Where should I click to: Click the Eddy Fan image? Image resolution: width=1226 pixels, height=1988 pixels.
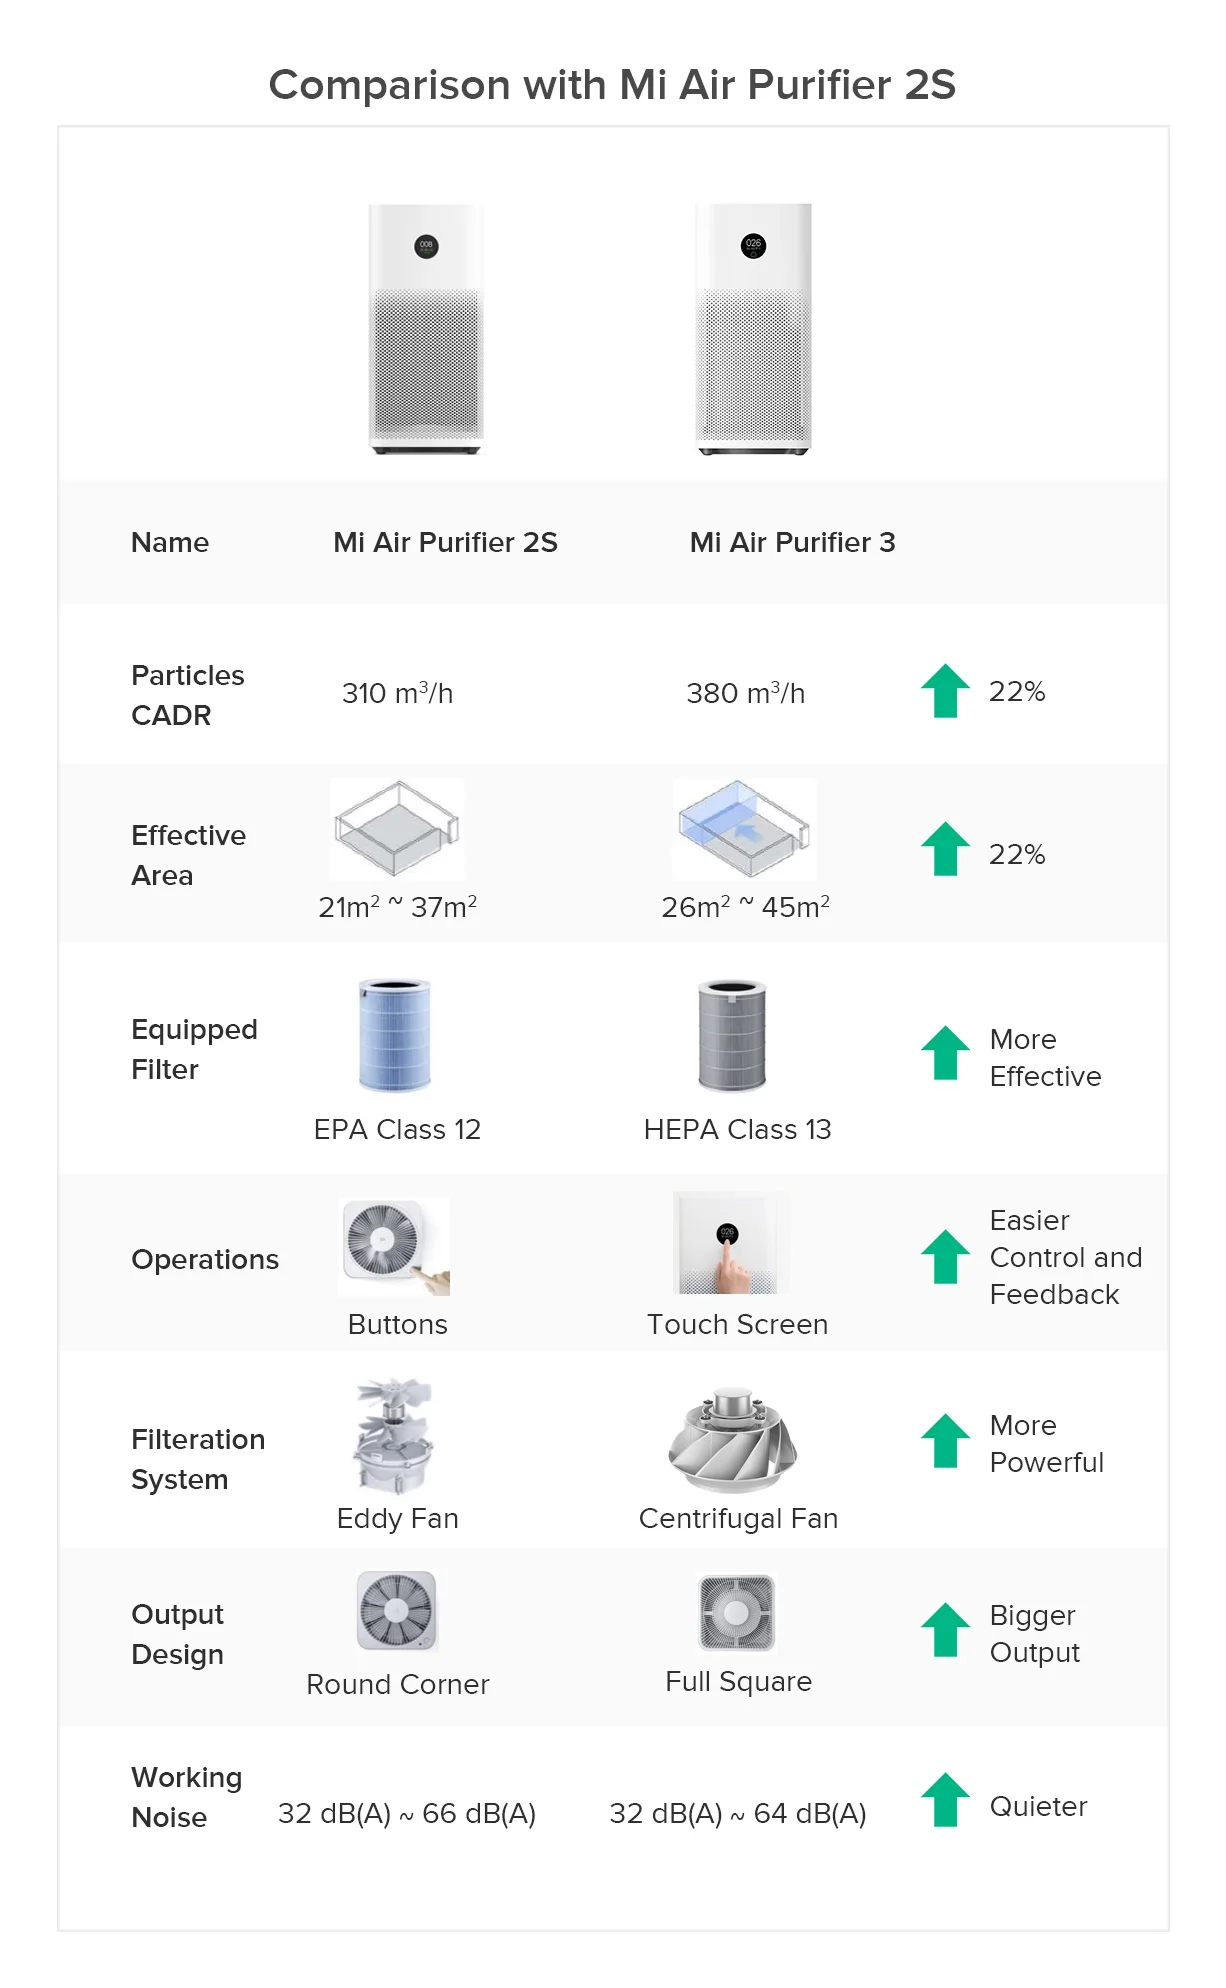(x=393, y=1436)
